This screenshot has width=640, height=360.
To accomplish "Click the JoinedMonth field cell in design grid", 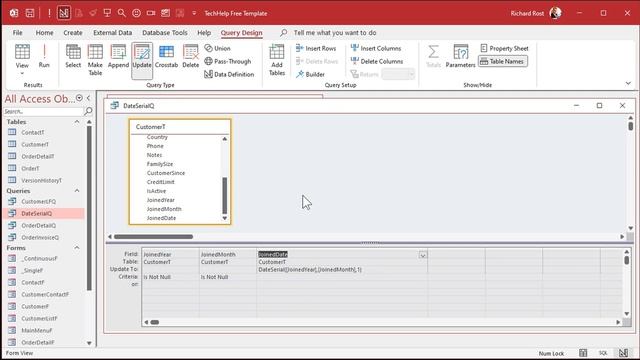I will (x=228, y=254).
